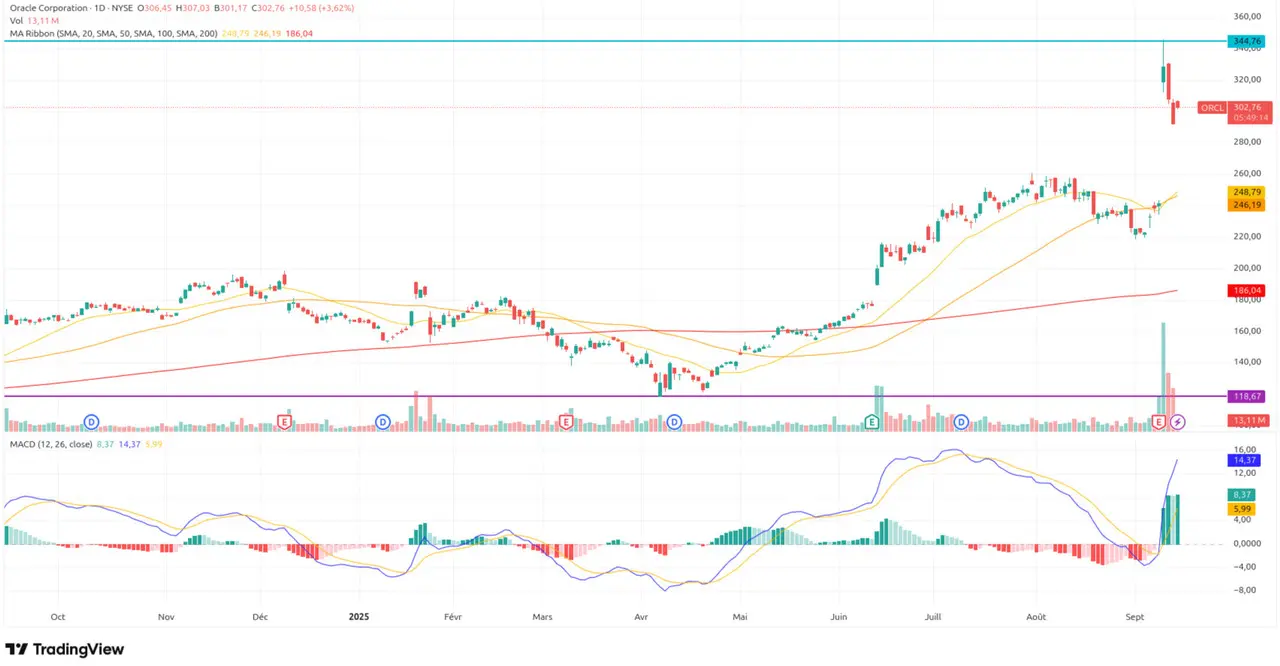Image resolution: width=1280 pixels, height=666 pixels.
Task: Click the Oct label on time axis
Action: [58, 617]
